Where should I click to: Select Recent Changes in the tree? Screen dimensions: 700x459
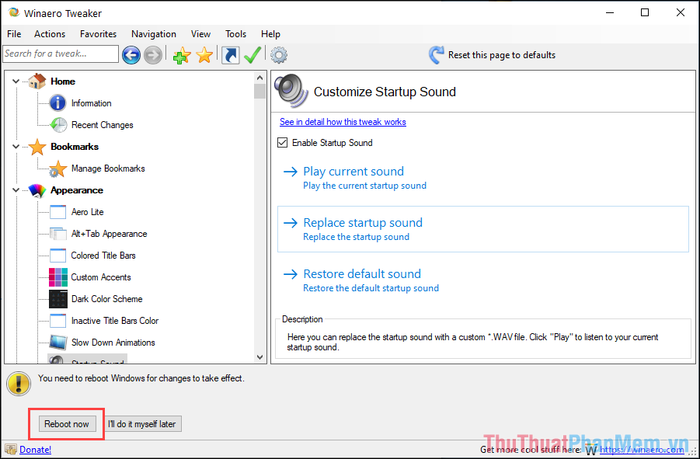click(x=102, y=125)
